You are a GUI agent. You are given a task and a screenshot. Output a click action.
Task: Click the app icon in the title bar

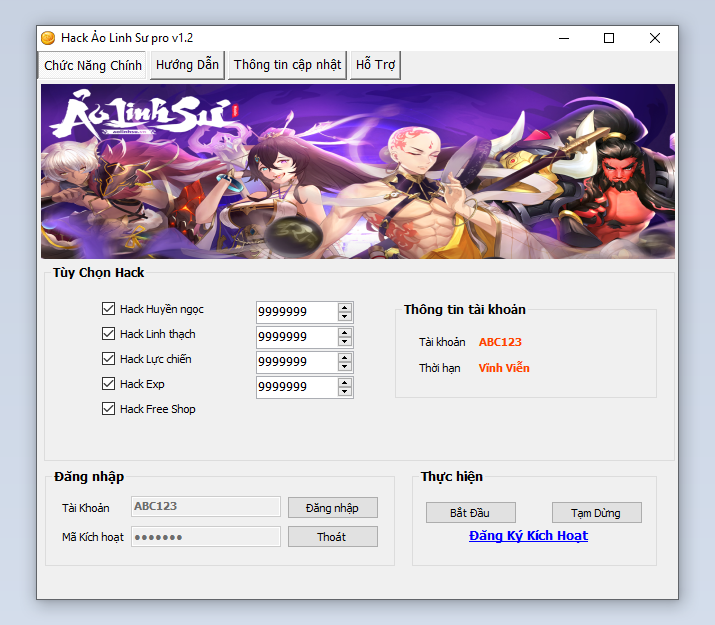[48, 38]
